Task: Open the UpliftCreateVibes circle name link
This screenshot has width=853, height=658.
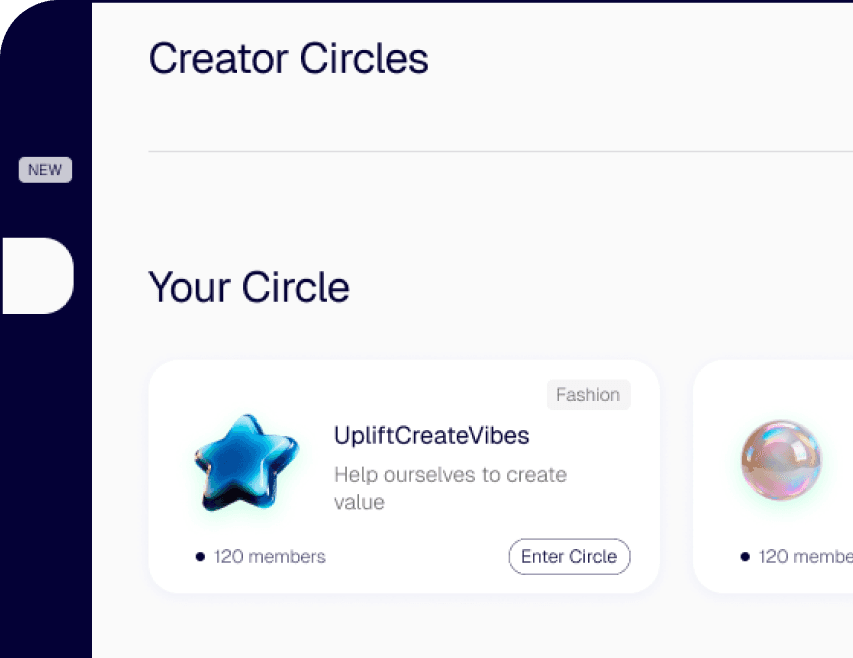Action: [431, 436]
